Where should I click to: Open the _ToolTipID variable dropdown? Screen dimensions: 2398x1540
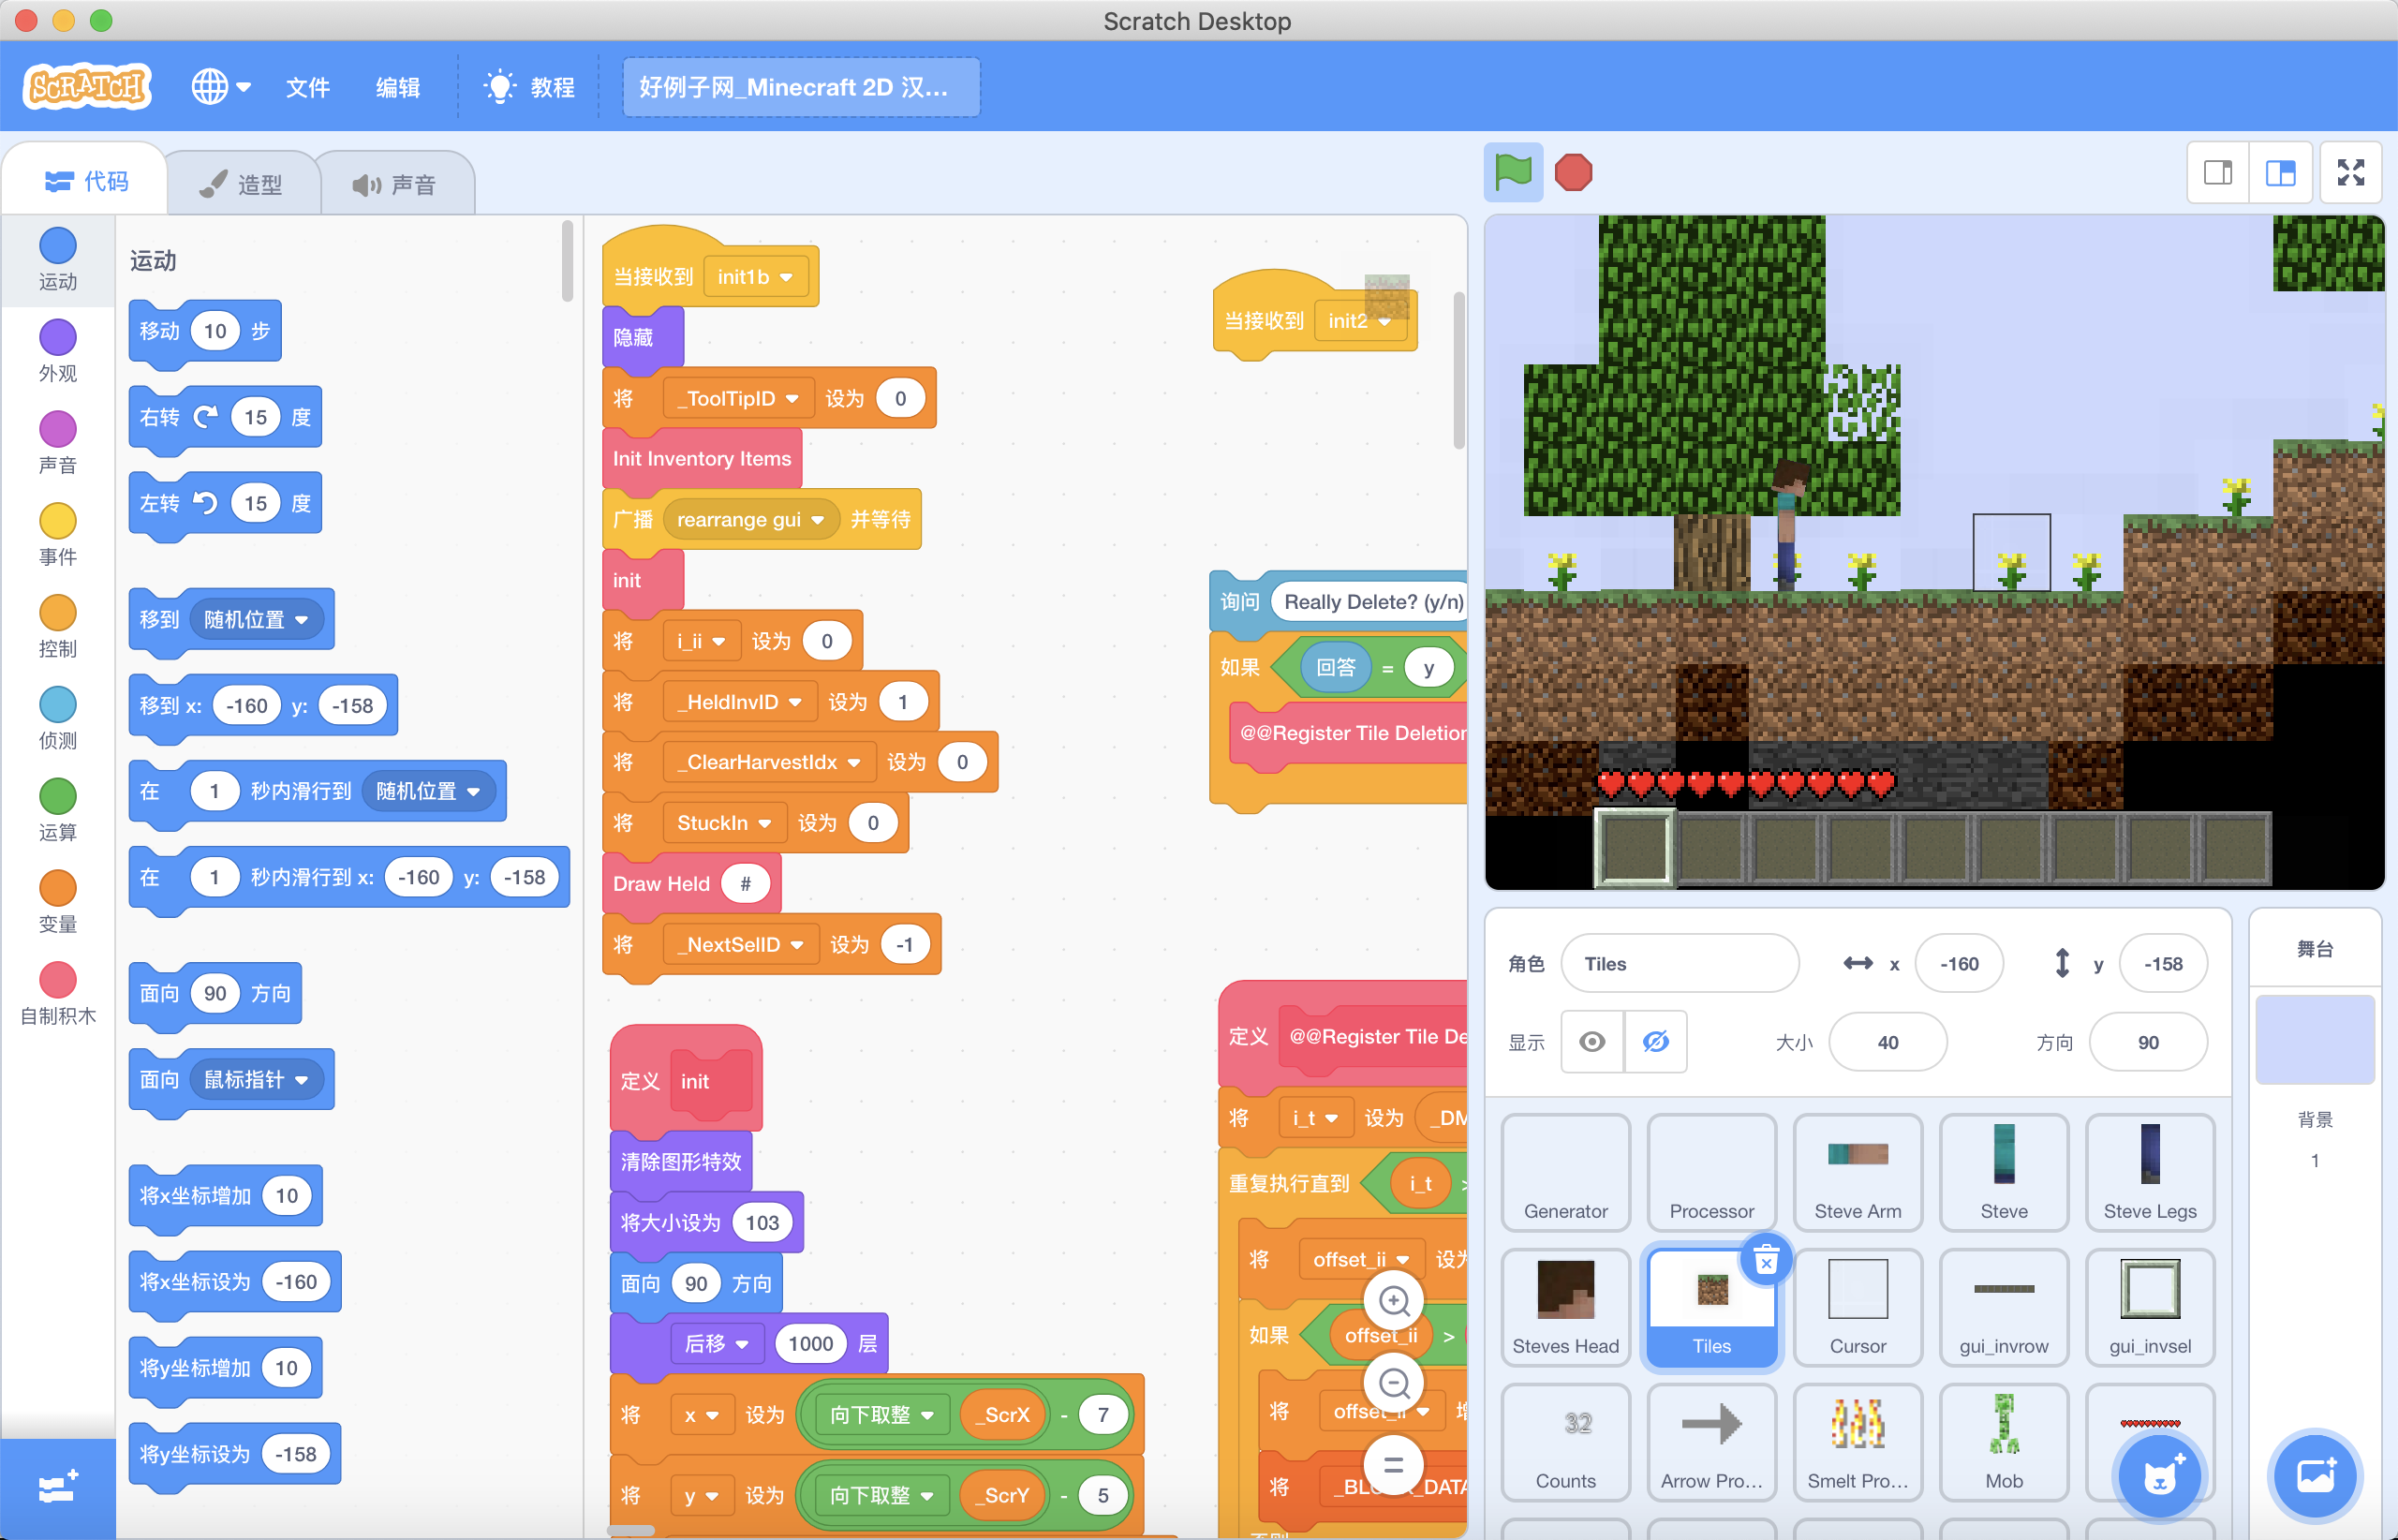(739, 398)
